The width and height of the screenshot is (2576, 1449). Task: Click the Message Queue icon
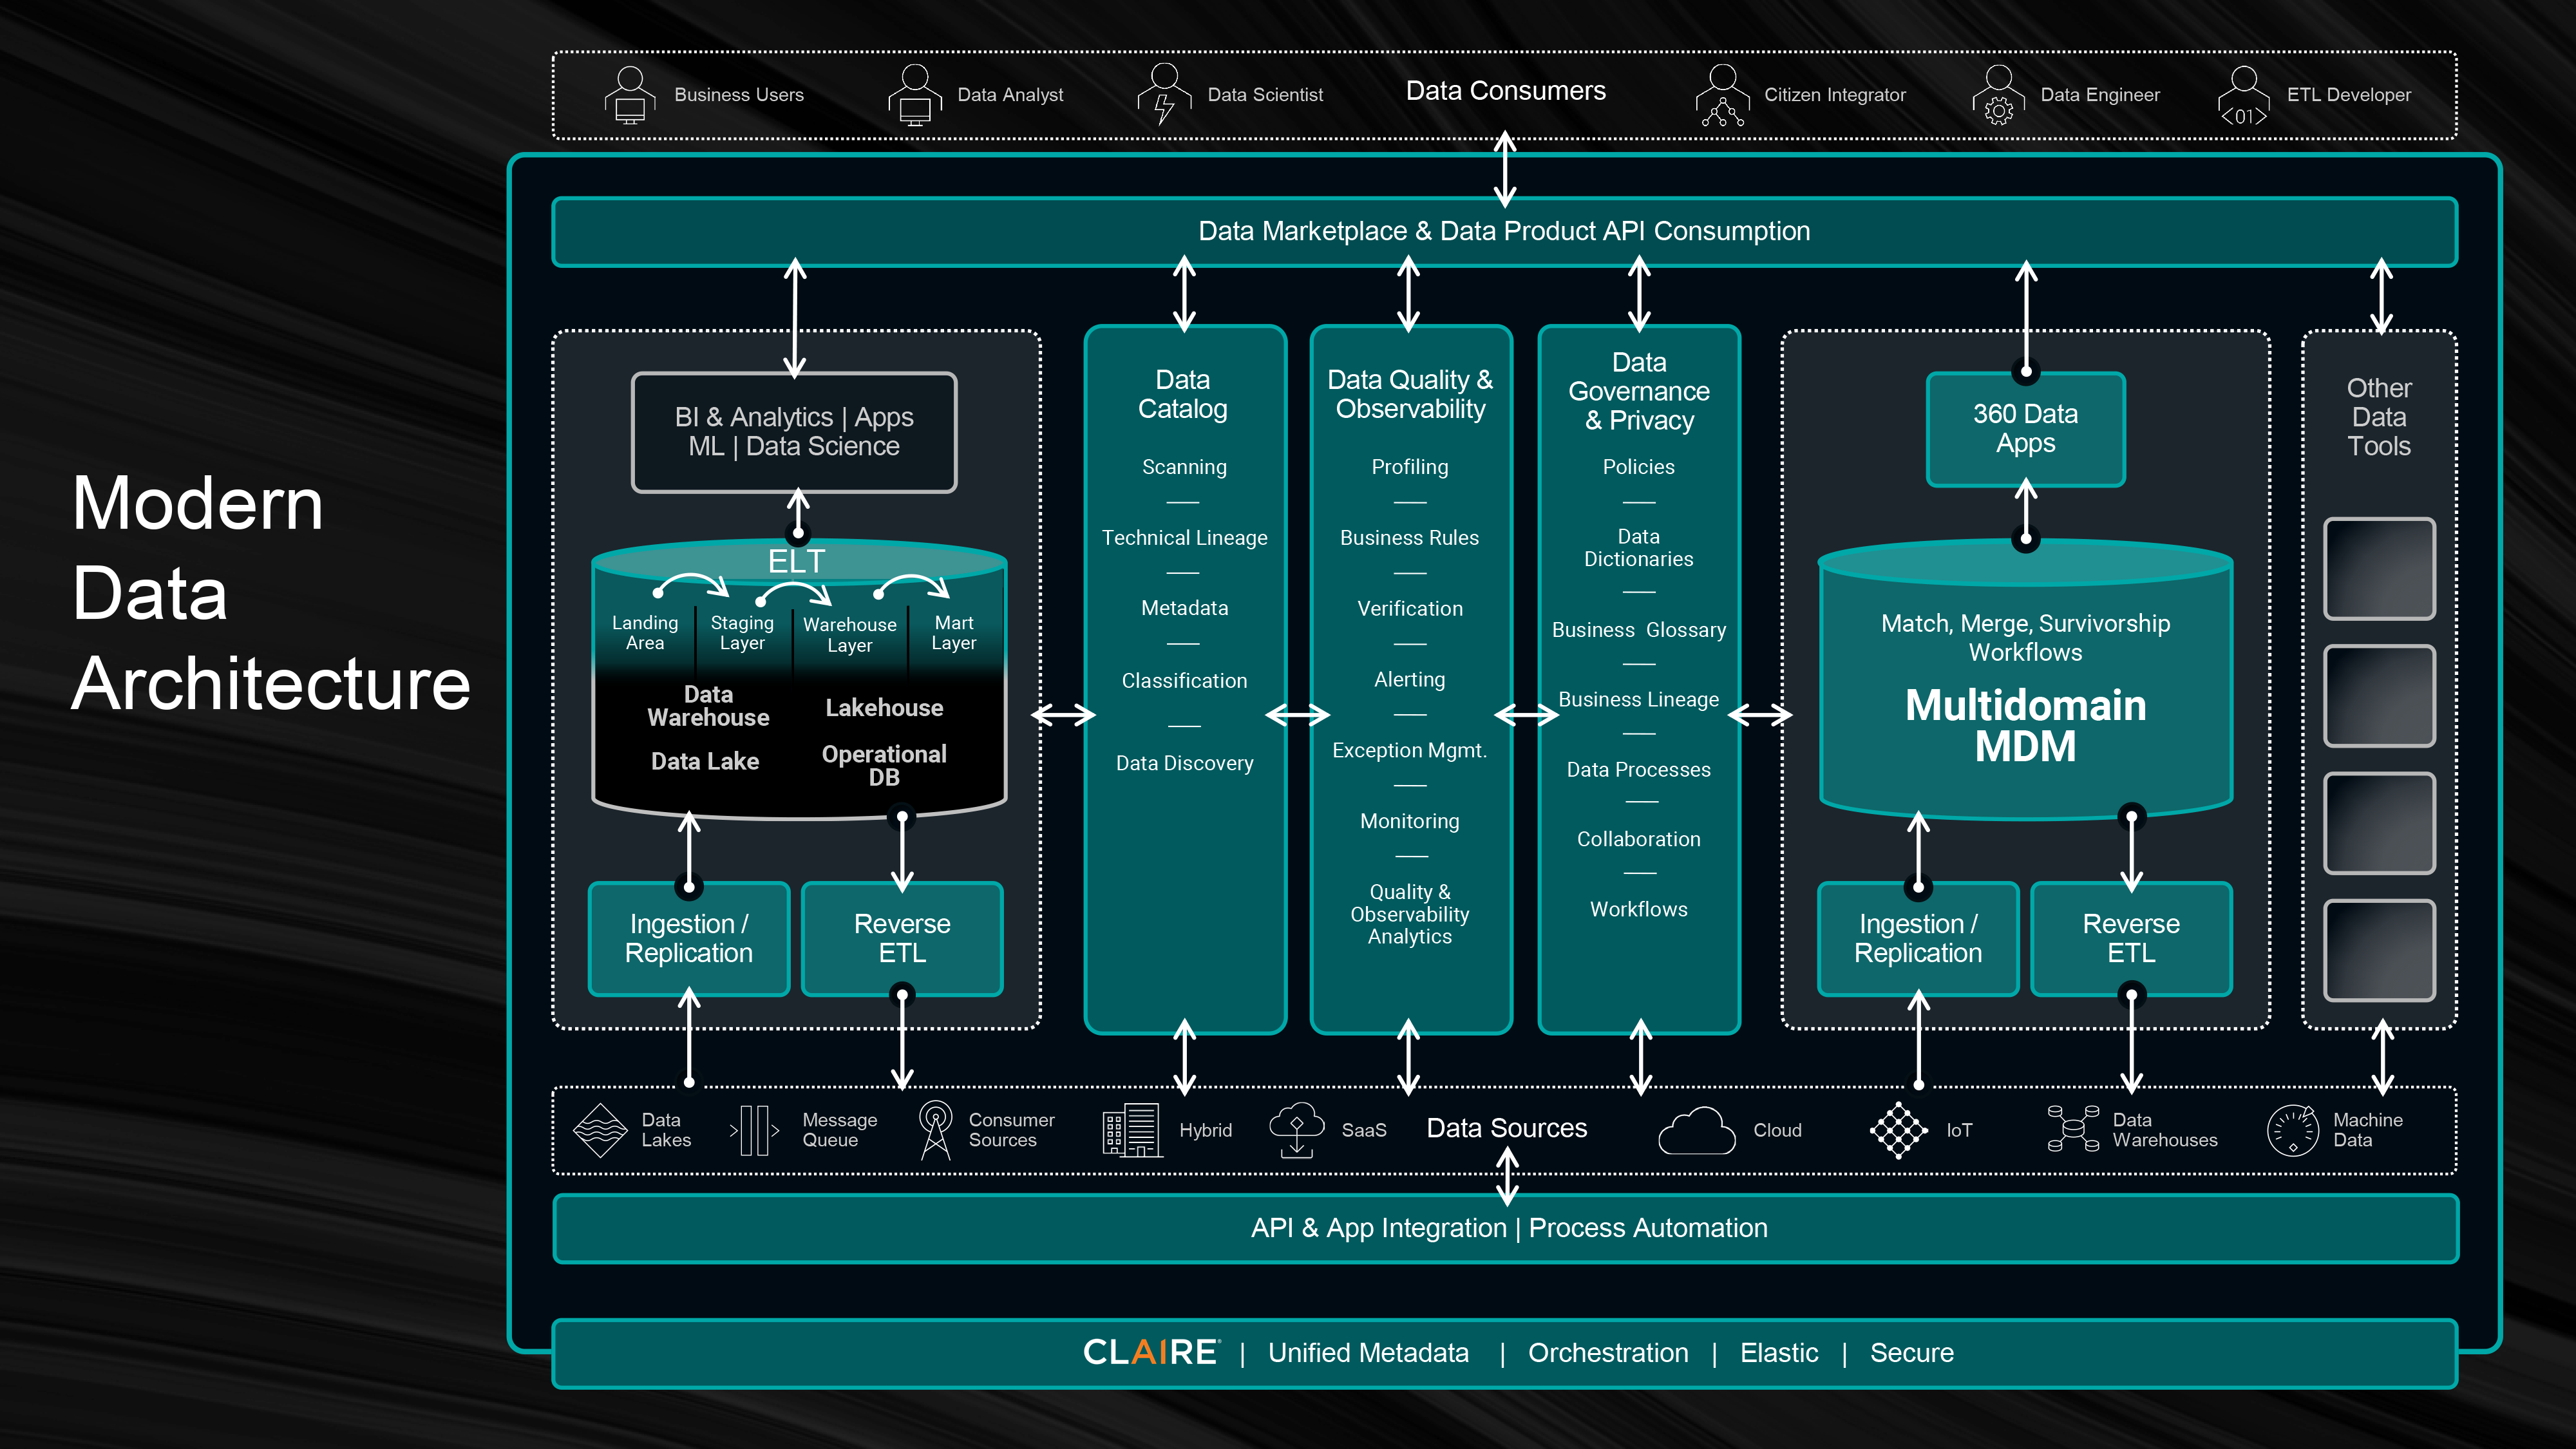pyautogui.click(x=755, y=1130)
